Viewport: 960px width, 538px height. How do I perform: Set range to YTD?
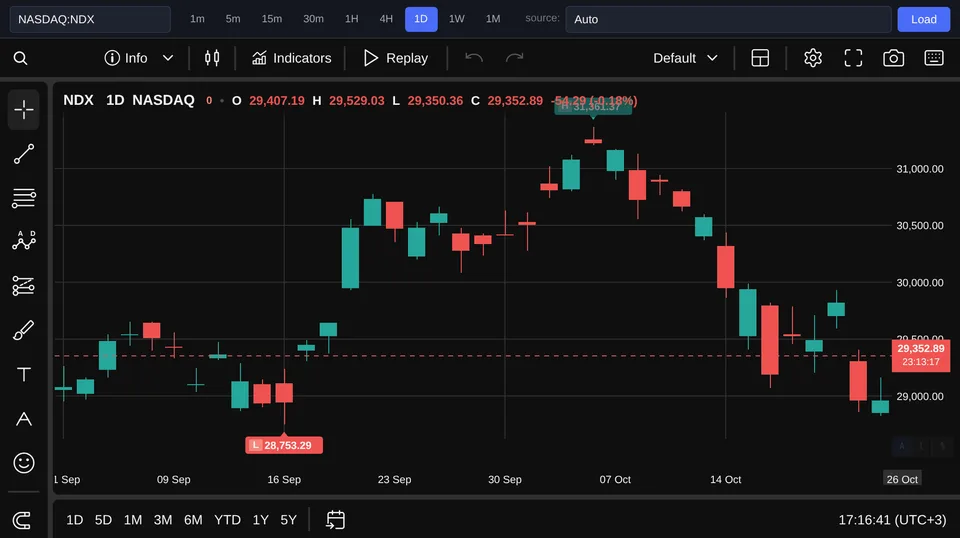click(227, 520)
